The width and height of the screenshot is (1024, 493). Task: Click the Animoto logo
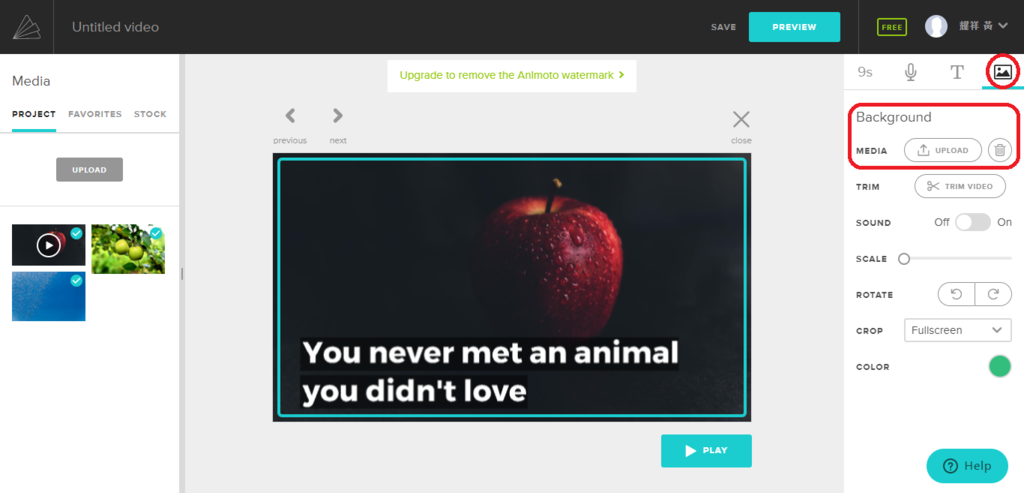27,27
